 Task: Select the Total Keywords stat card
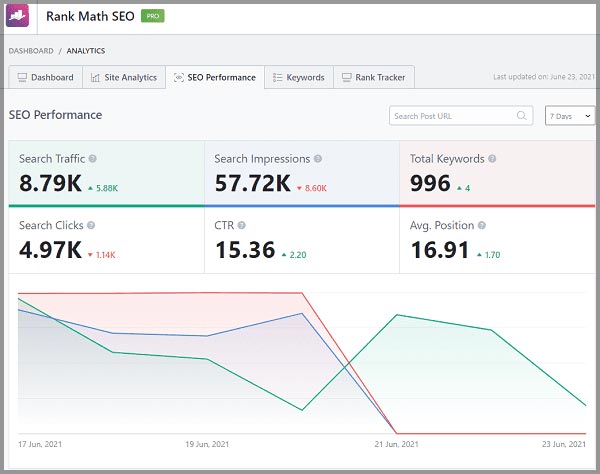point(497,174)
